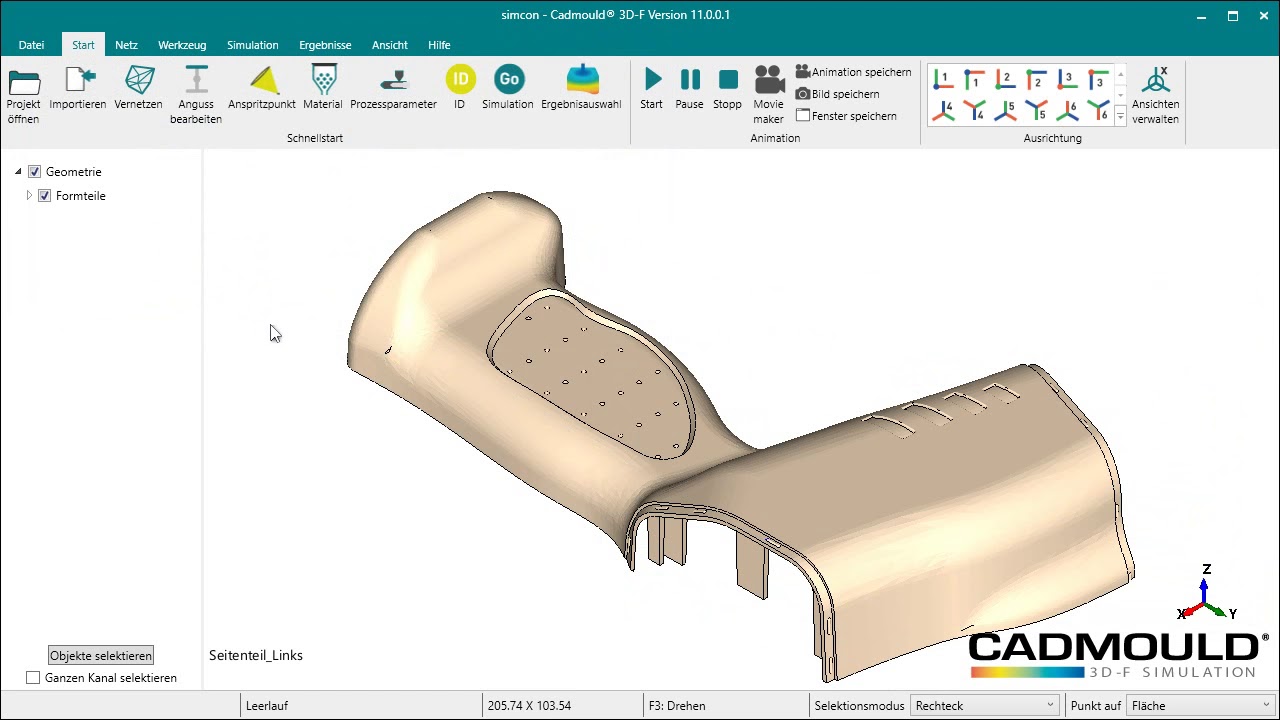The height and width of the screenshot is (720, 1280).
Task: Enable Ganzen Kanal selektieren checkbox
Action: (33, 678)
